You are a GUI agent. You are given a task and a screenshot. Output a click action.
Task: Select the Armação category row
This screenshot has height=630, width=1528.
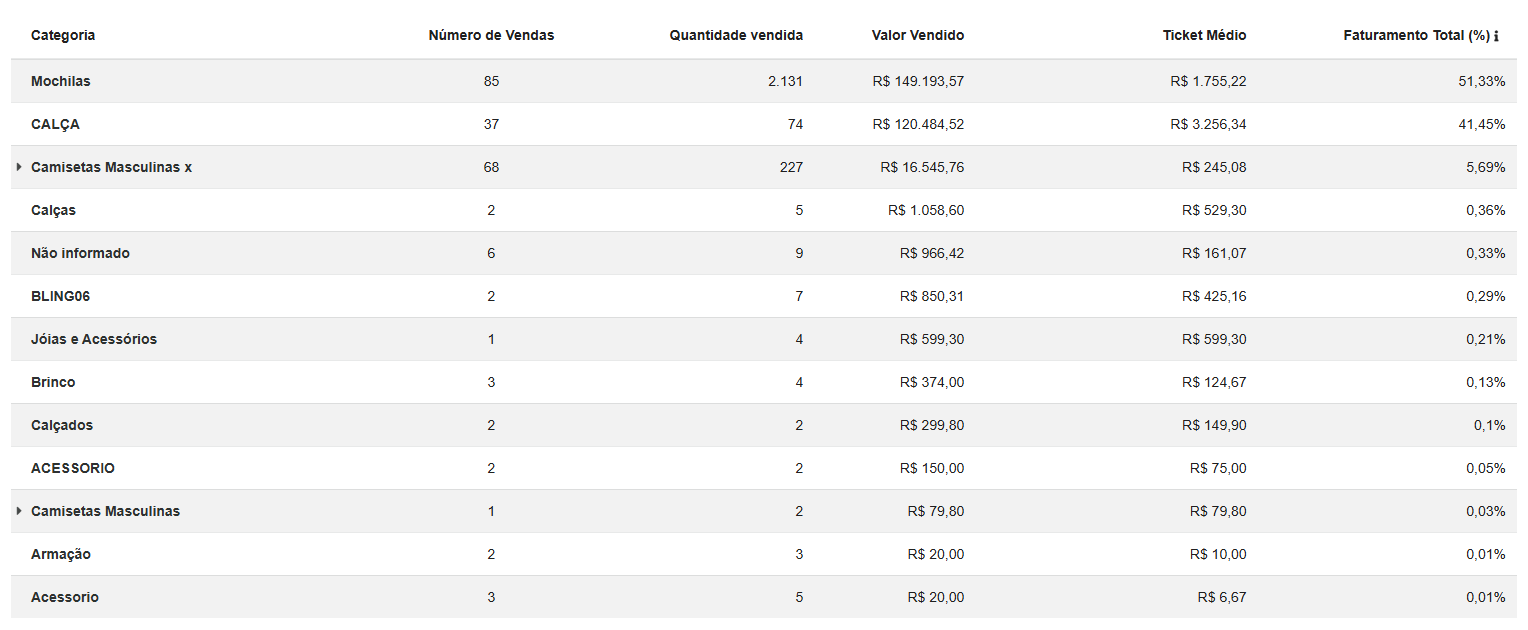point(61,554)
